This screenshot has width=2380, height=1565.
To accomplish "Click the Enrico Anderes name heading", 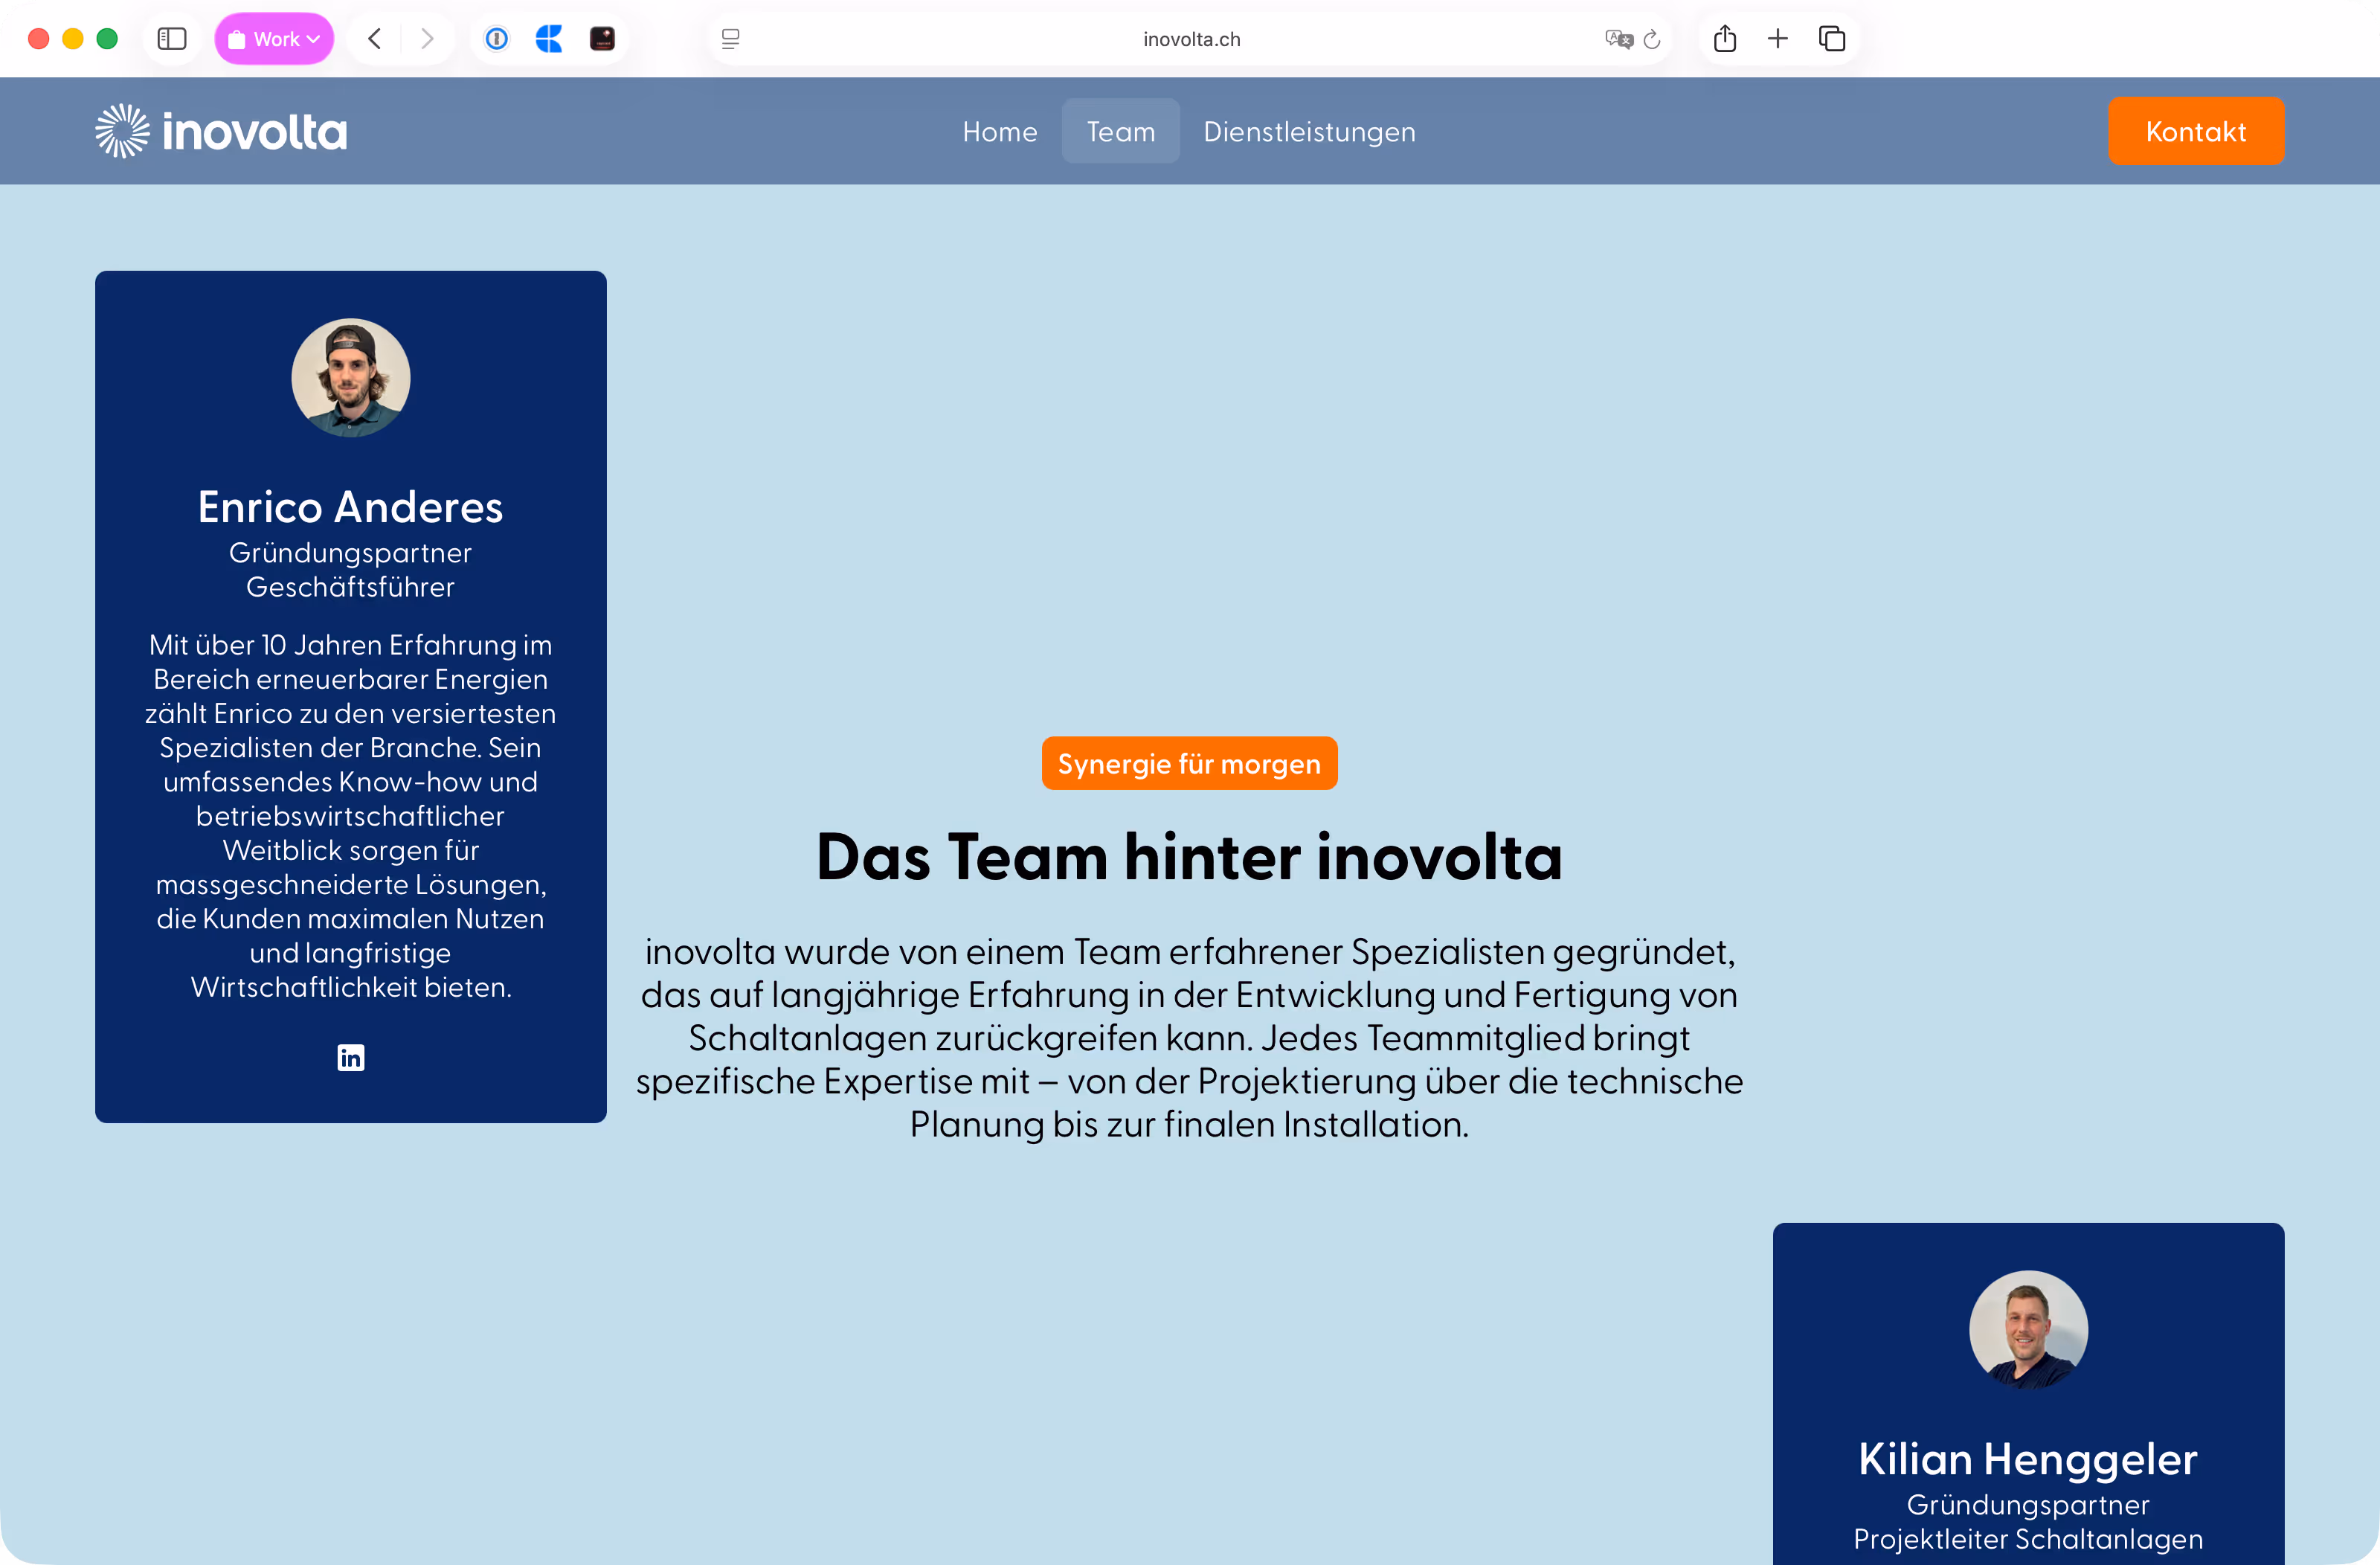I will 351,507.
